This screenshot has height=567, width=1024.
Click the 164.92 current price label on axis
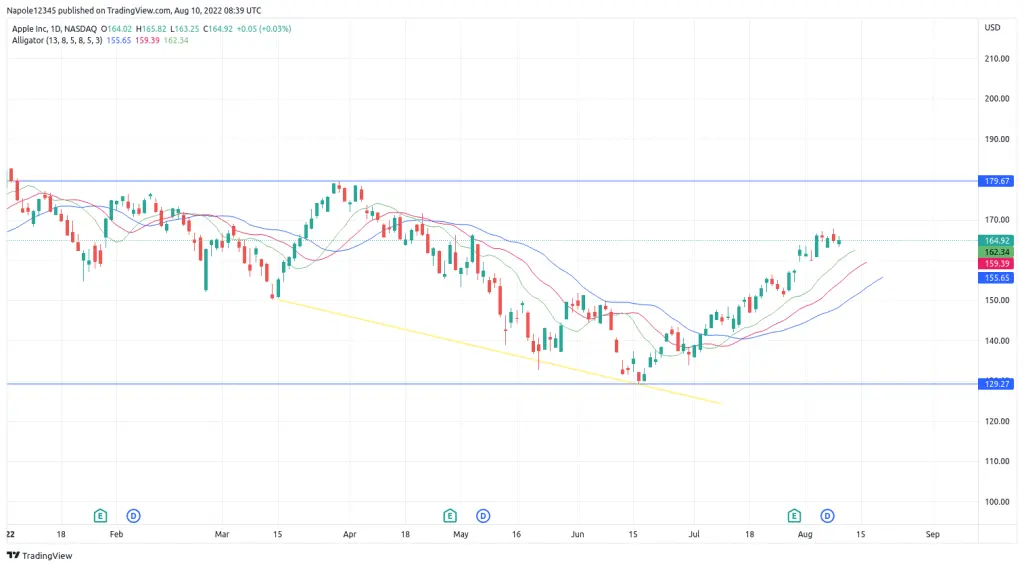996,240
